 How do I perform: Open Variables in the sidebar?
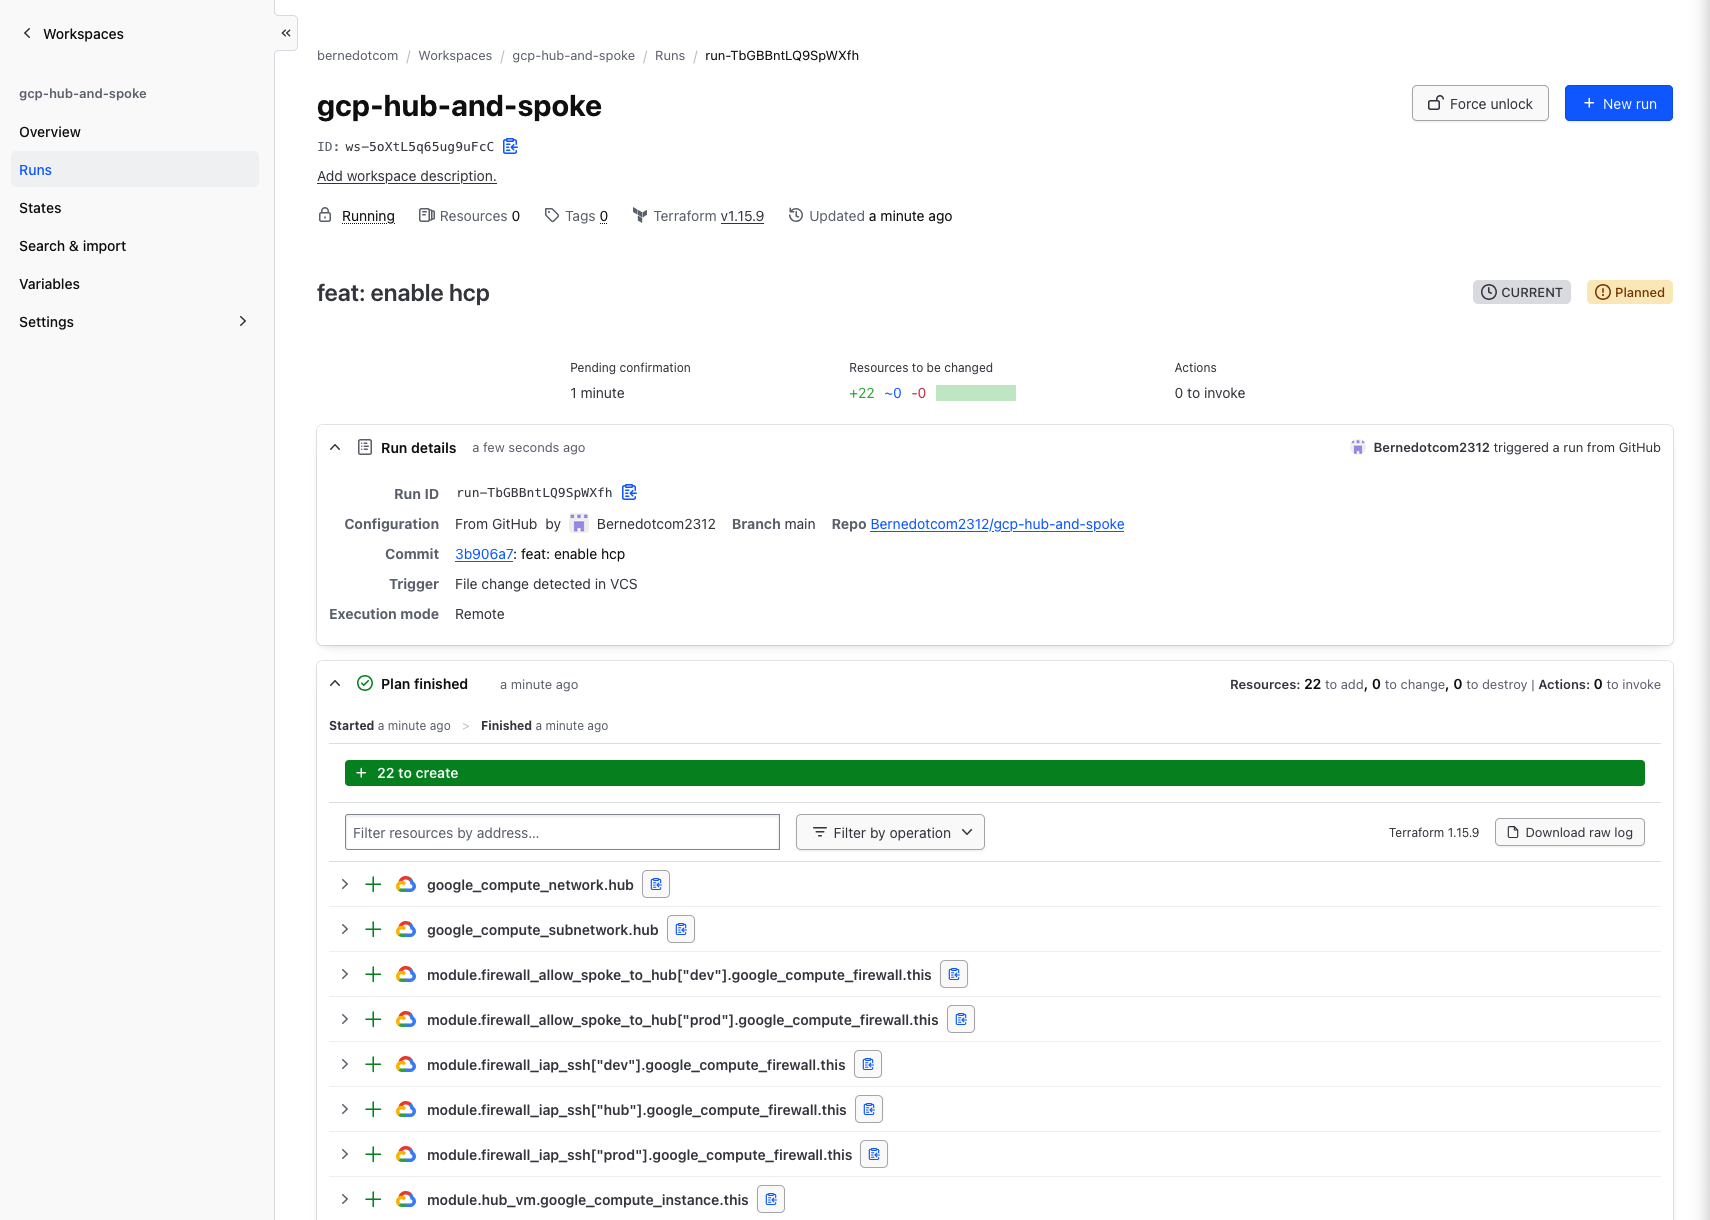tap(135, 283)
